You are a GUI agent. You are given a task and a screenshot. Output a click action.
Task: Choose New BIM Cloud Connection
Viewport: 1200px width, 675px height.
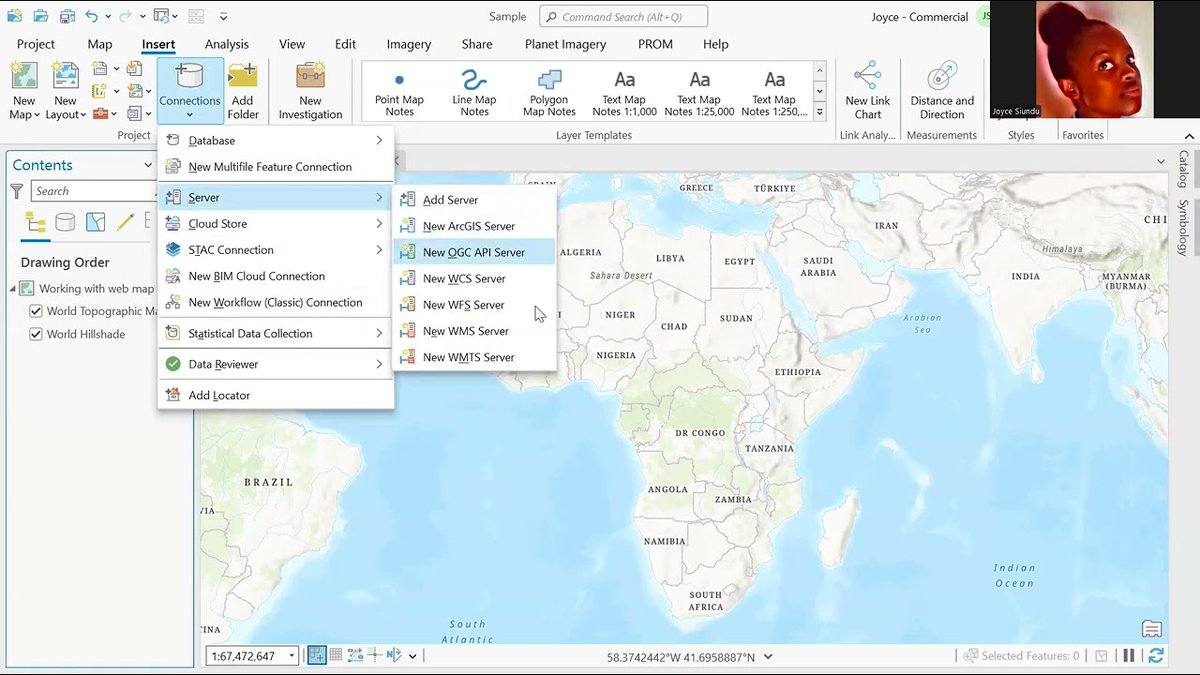pyautogui.click(x=275, y=276)
